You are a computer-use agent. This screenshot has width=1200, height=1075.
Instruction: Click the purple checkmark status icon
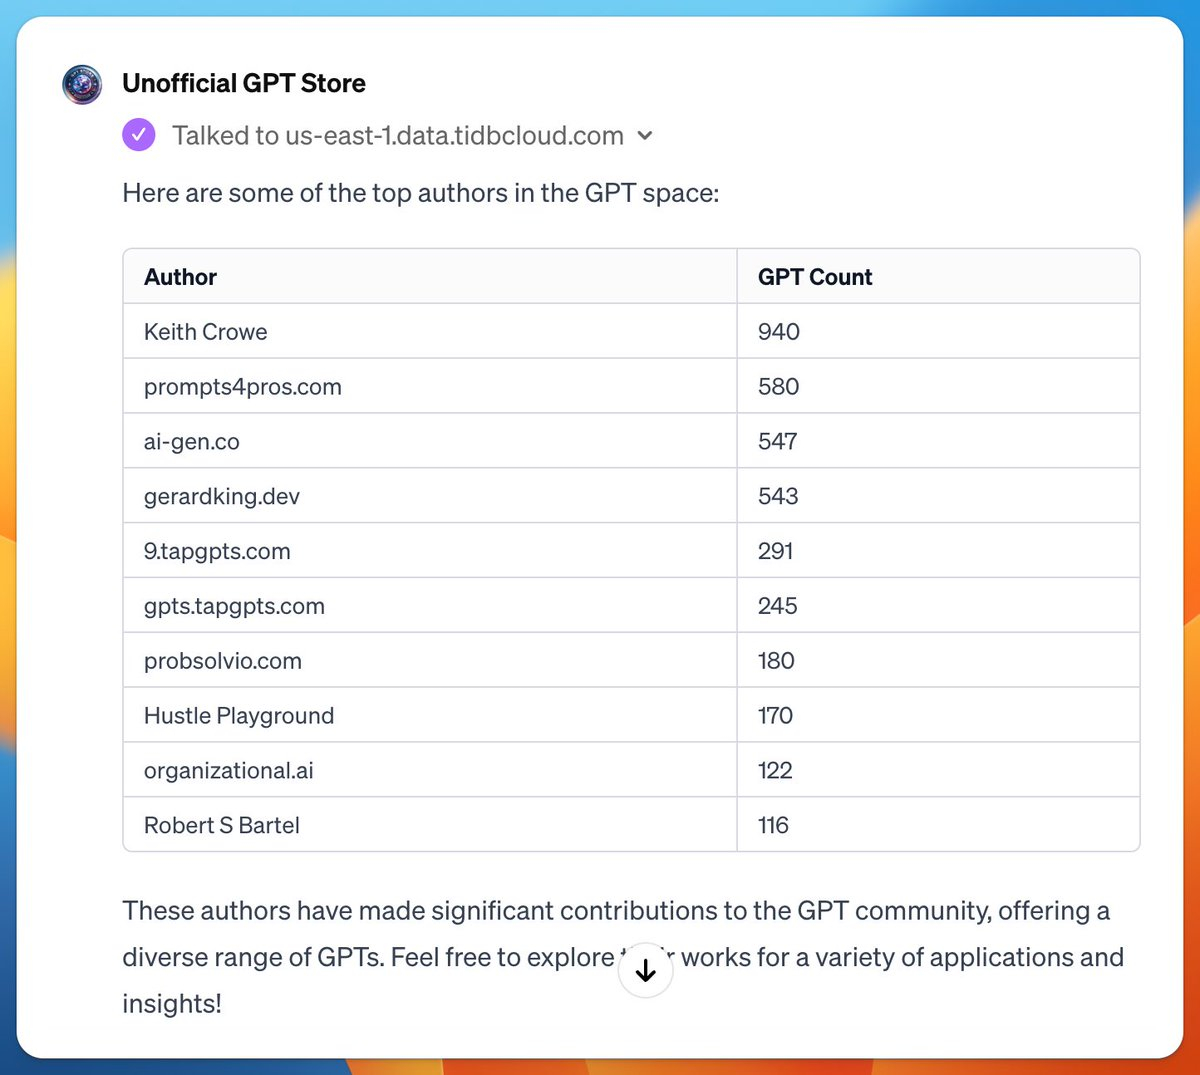click(139, 135)
